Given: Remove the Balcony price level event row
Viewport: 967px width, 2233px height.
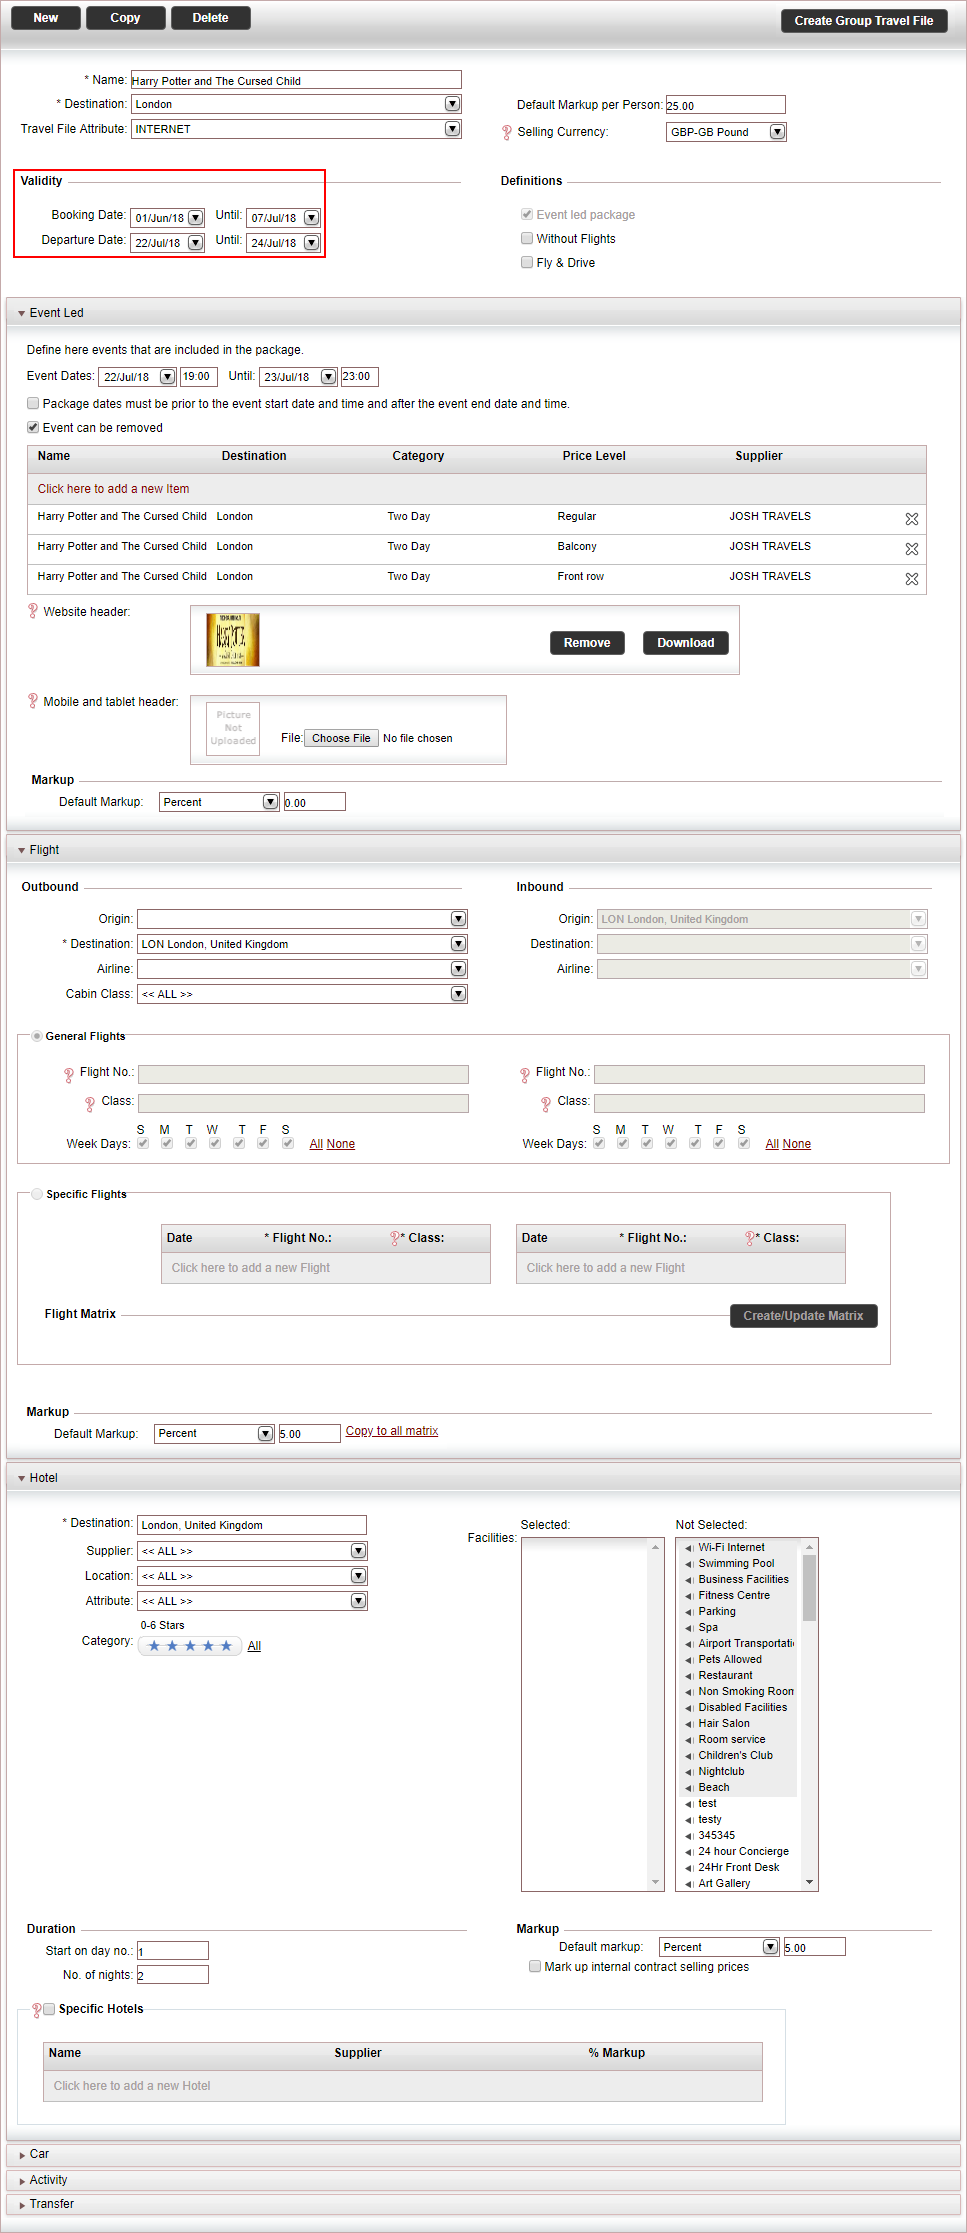Looking at the screenshot, I should [911, 549].
